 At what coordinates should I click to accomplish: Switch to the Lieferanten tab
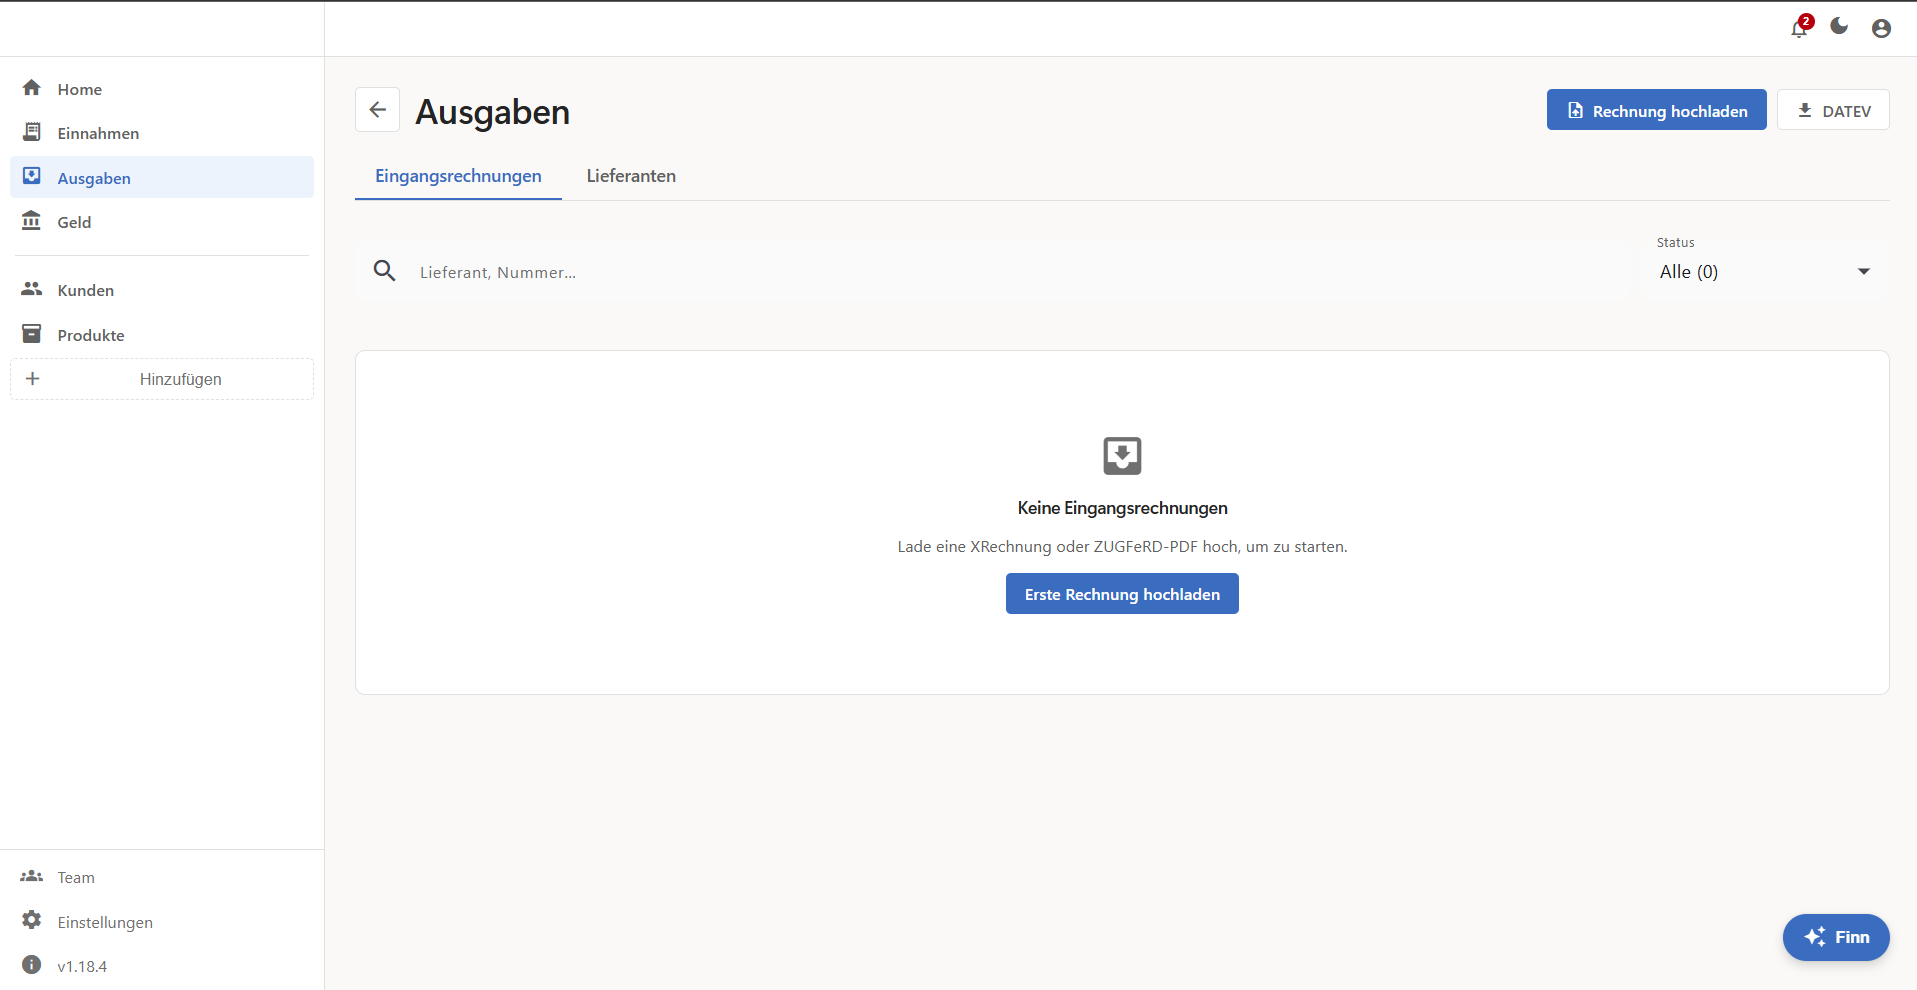(631, 176)
